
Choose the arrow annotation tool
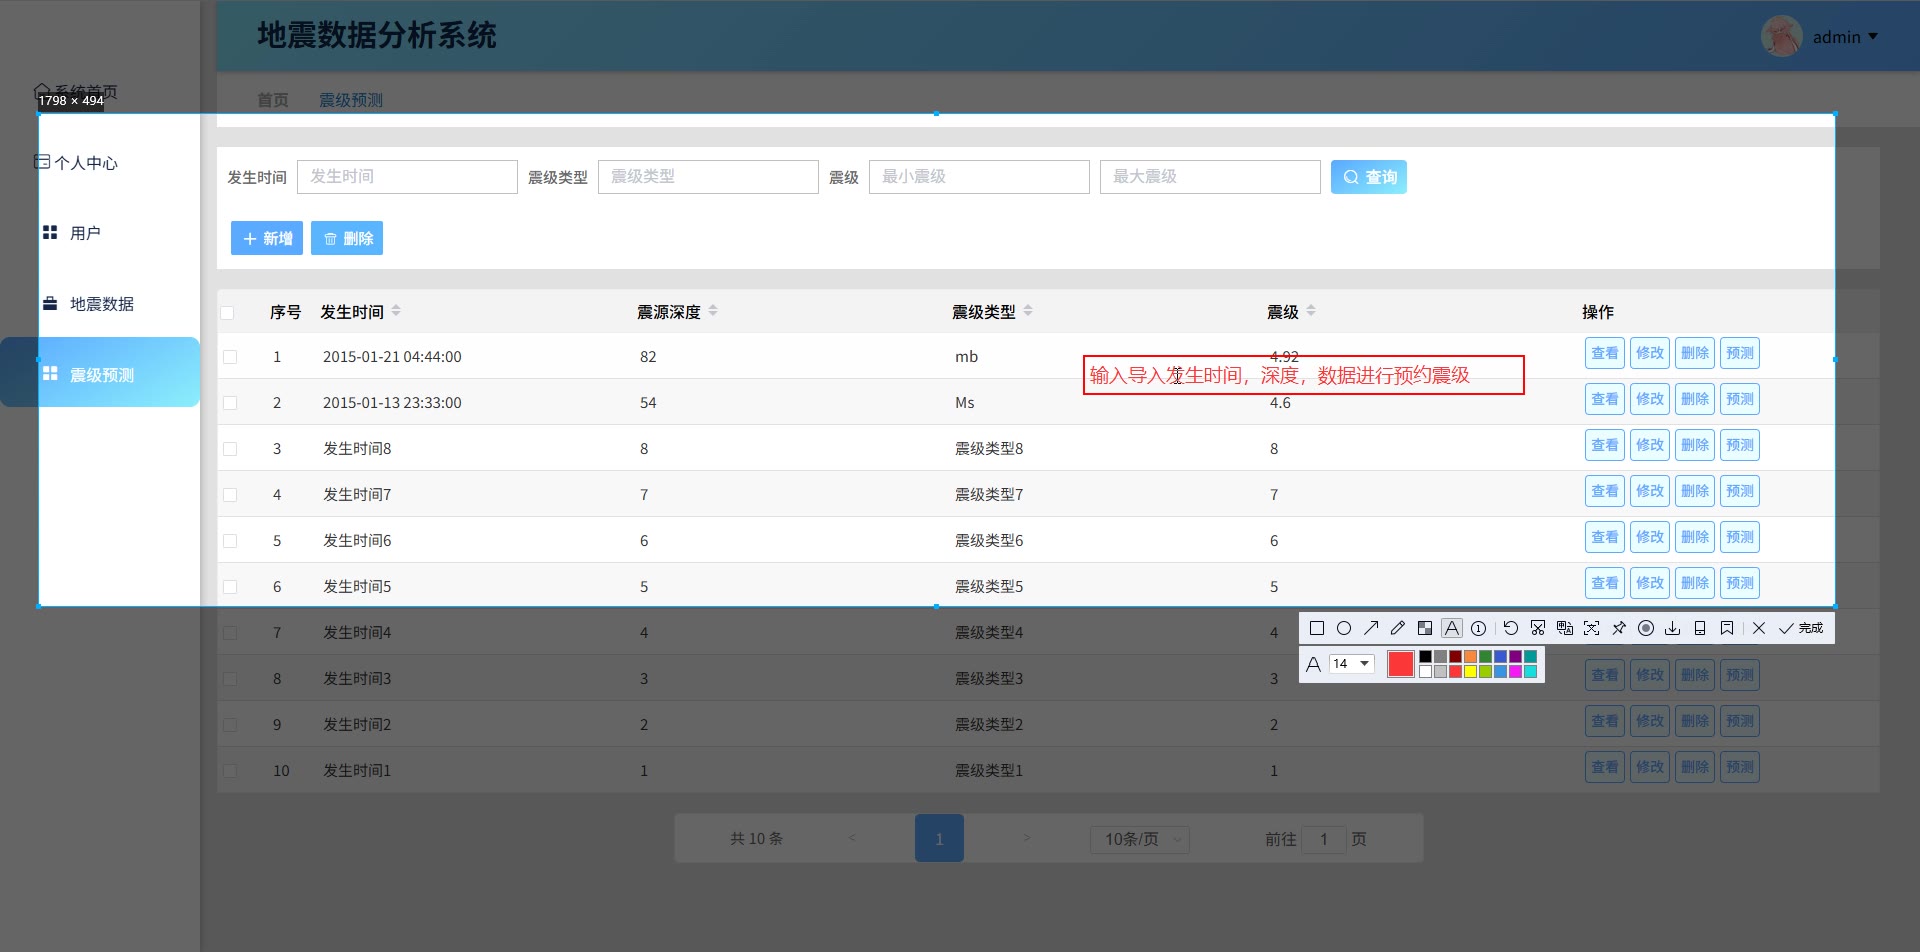[x=1371, y=628]
